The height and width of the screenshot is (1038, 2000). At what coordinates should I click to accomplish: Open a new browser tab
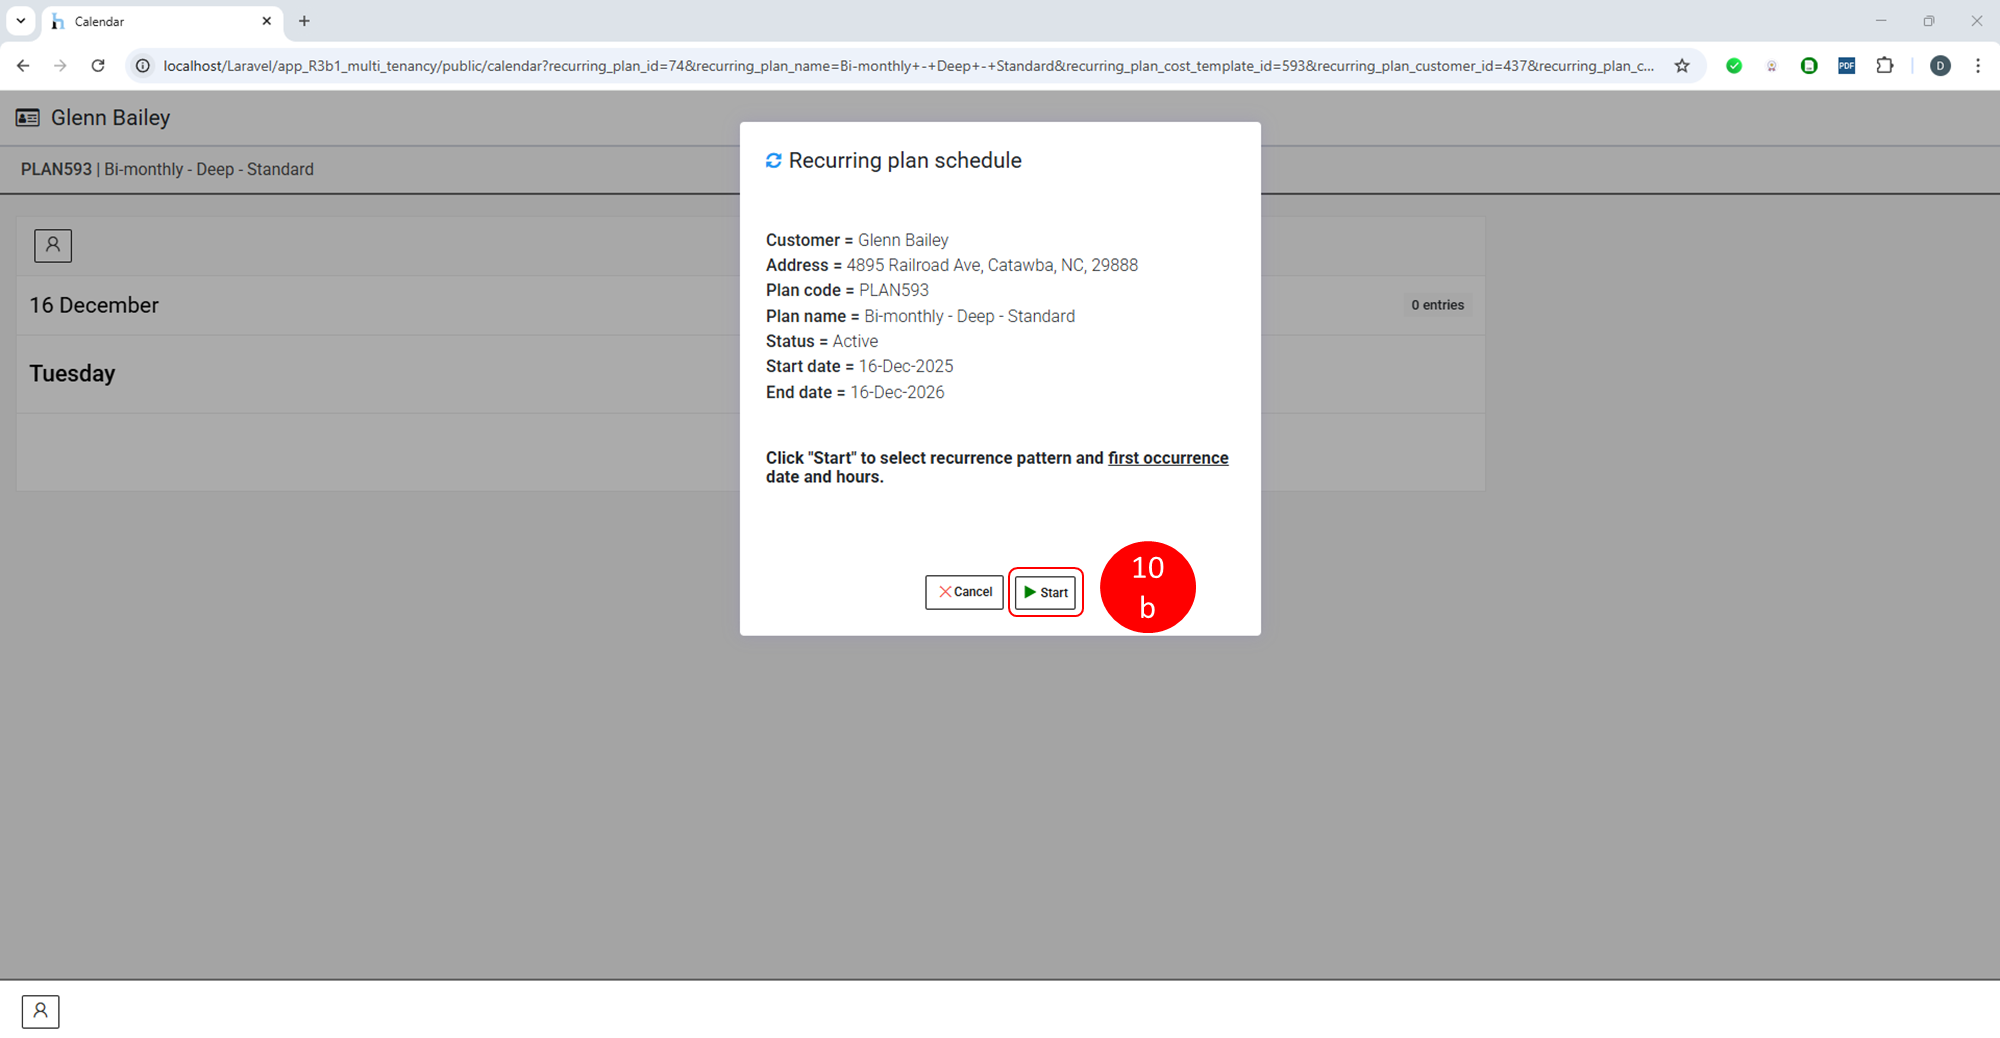(304, 21)
